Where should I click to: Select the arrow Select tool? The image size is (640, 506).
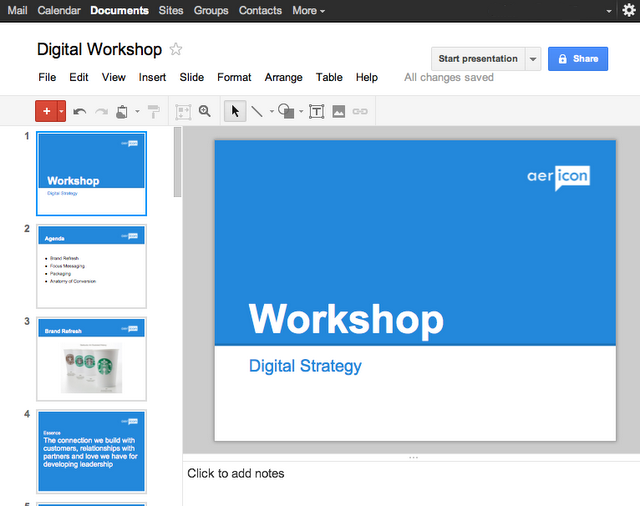(x=235, y=111)
